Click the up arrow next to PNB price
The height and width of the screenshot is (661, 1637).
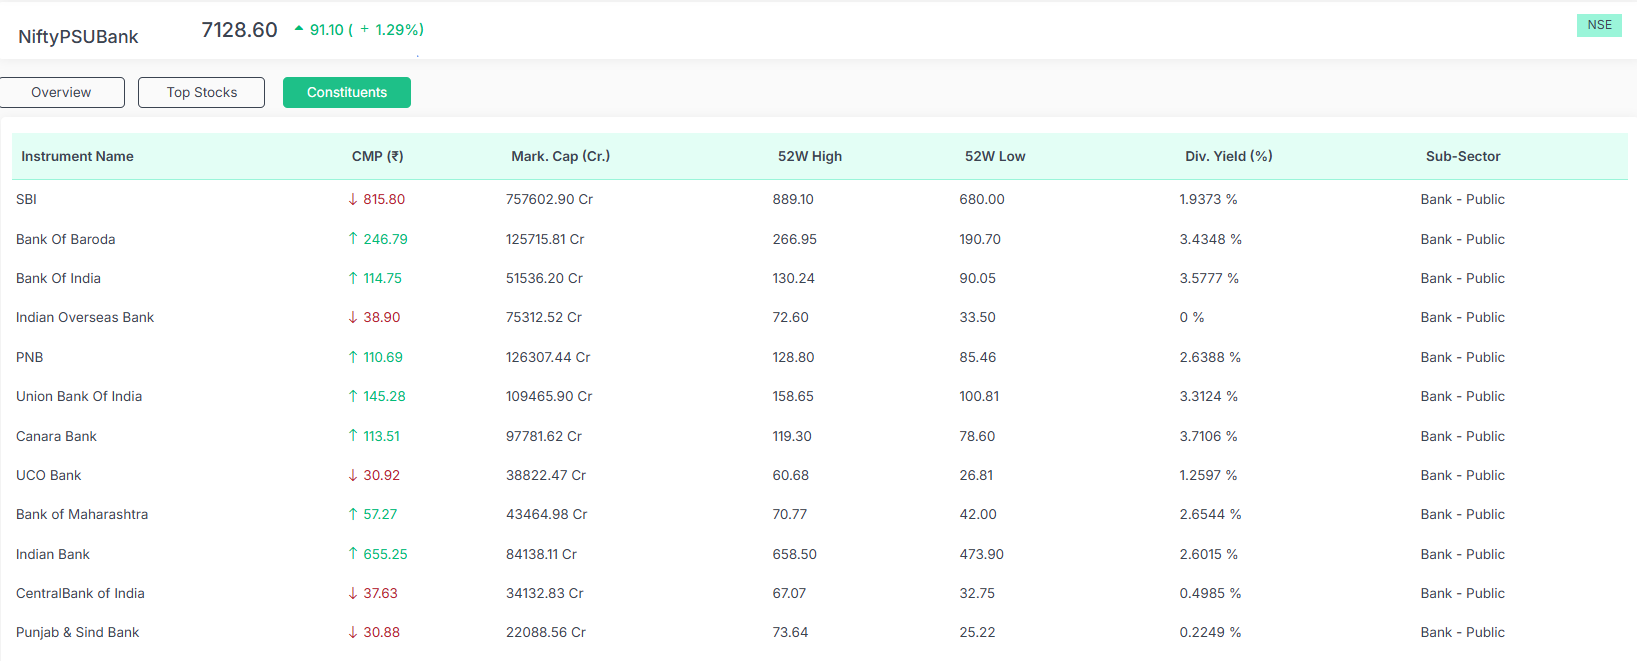(353, 357)
